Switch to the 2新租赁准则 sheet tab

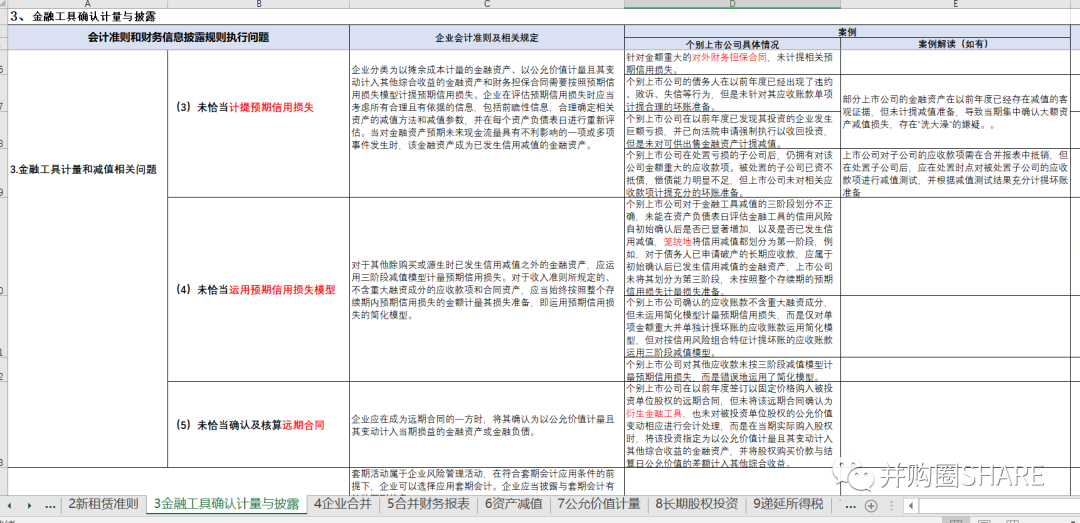pyautogui.click(x=103, y=504)
